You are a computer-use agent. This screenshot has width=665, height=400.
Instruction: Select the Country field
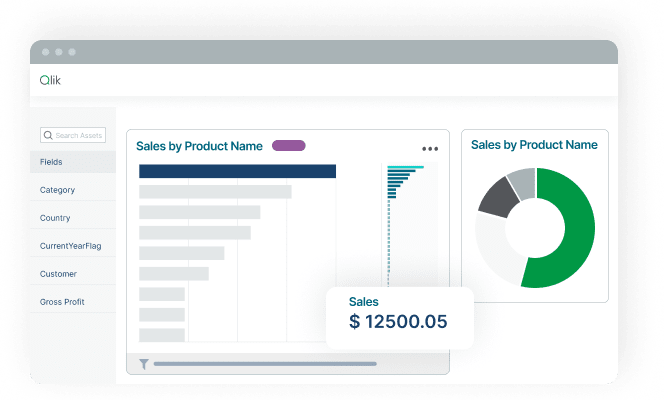click(73, 218)
